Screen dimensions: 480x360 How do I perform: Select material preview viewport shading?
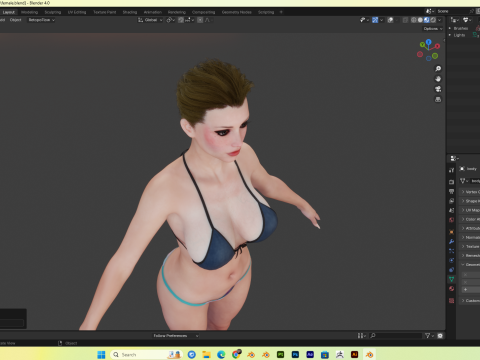[x=427, y=20]
